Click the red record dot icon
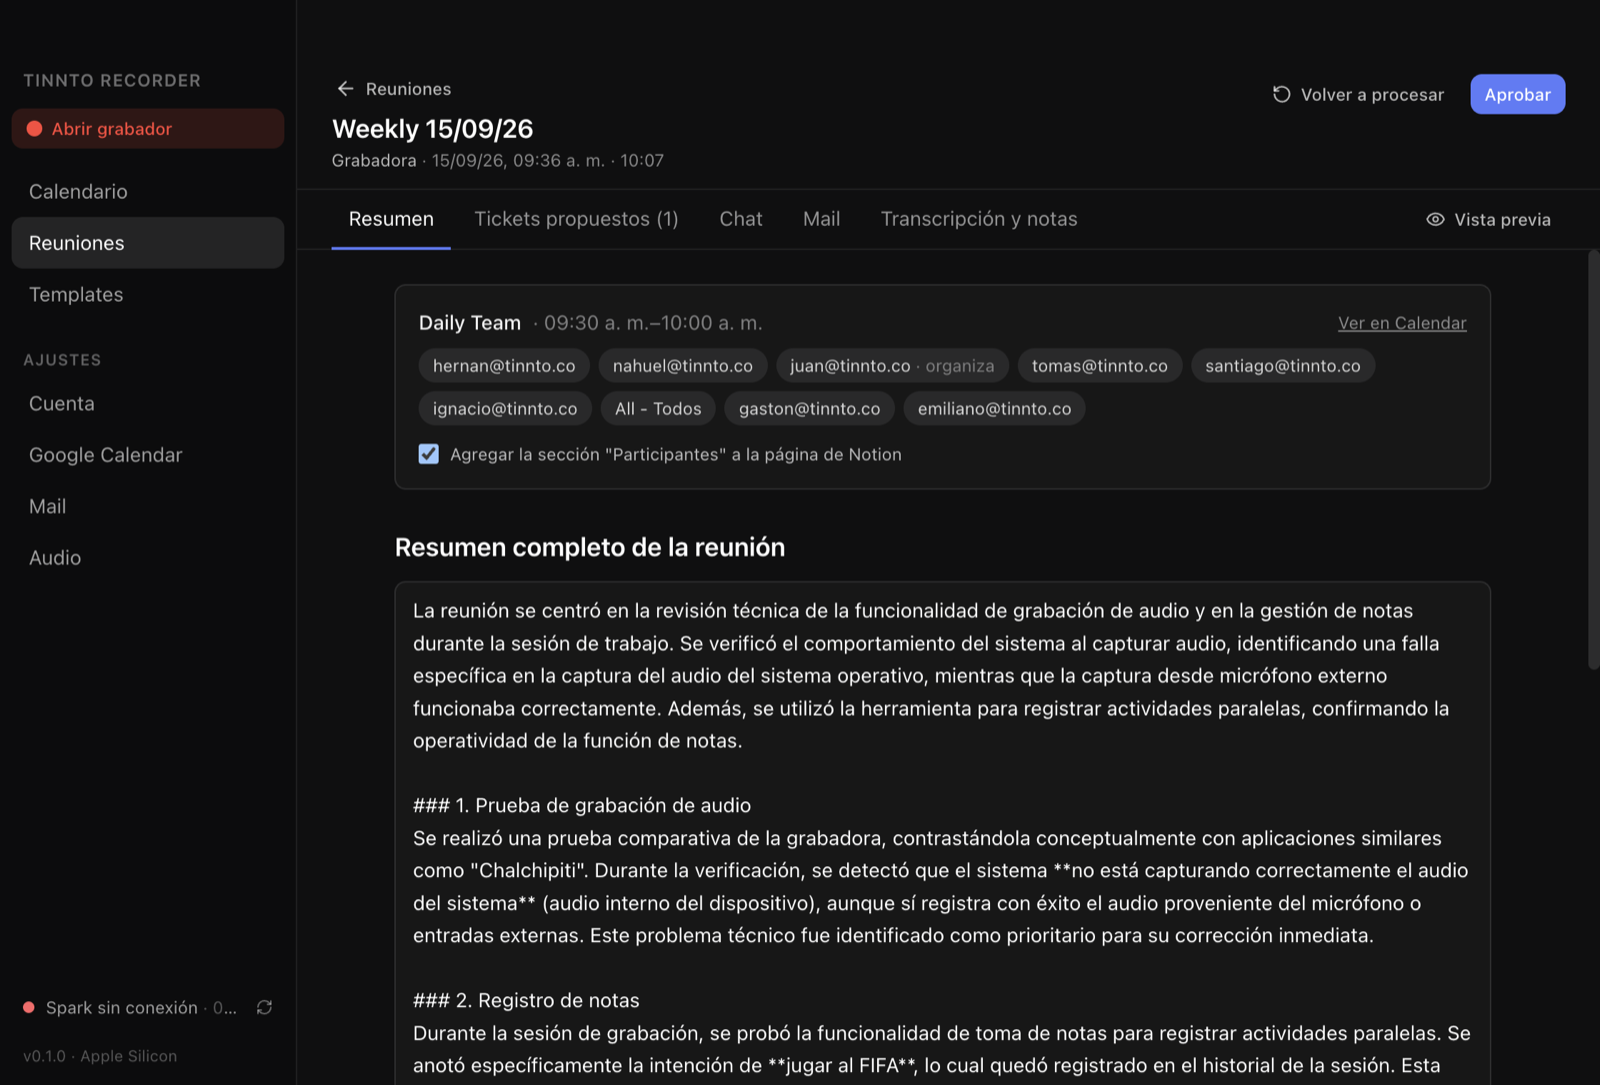1600x1085 pixels. click(34, 129)
